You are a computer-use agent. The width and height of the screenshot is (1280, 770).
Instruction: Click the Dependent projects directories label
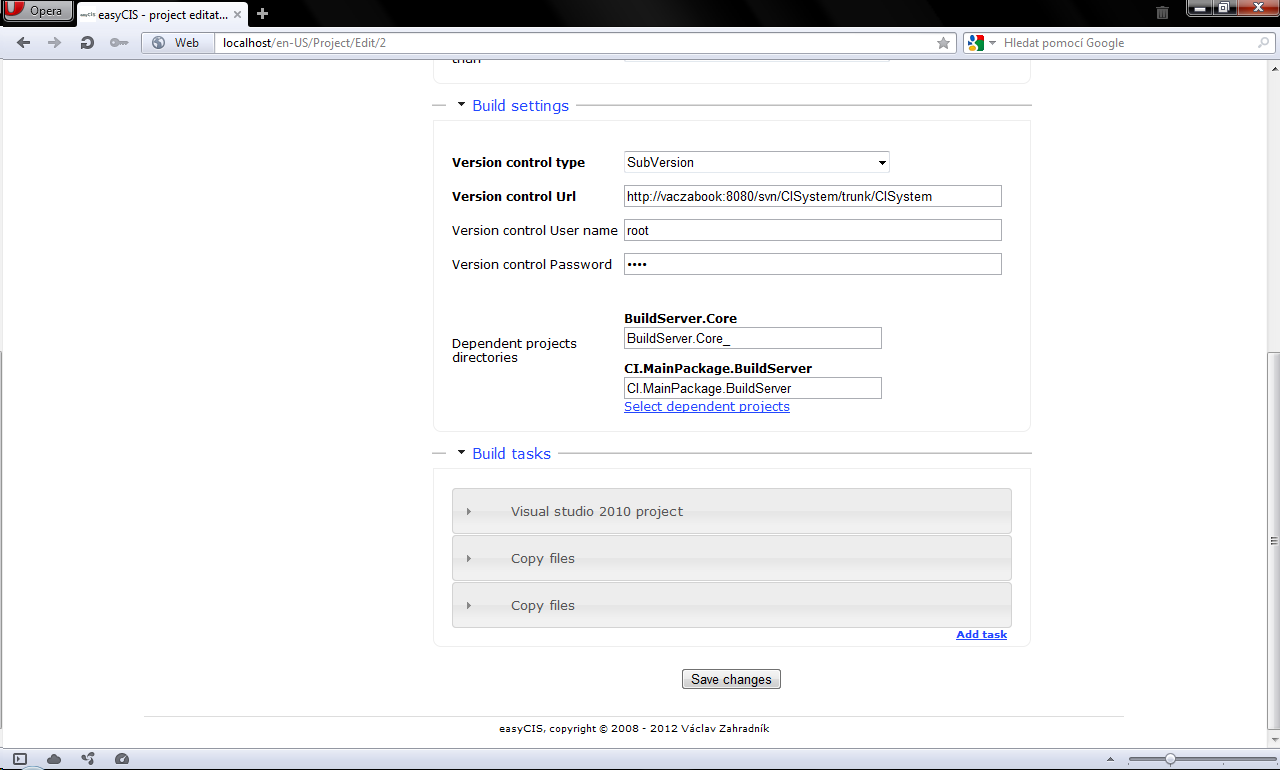click(x=514, y=350)
